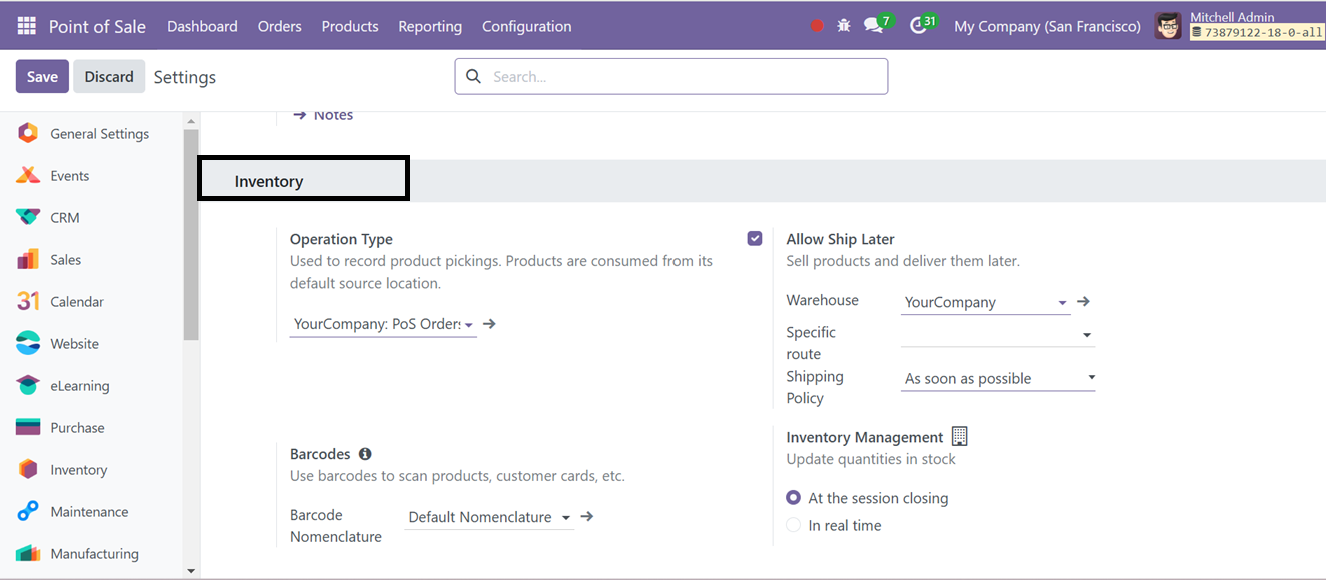Image resolution: width=1326 pixels, height=580 pixels.
Task: Click the Inventory app icon in sidebar
Action: [28, 469]
